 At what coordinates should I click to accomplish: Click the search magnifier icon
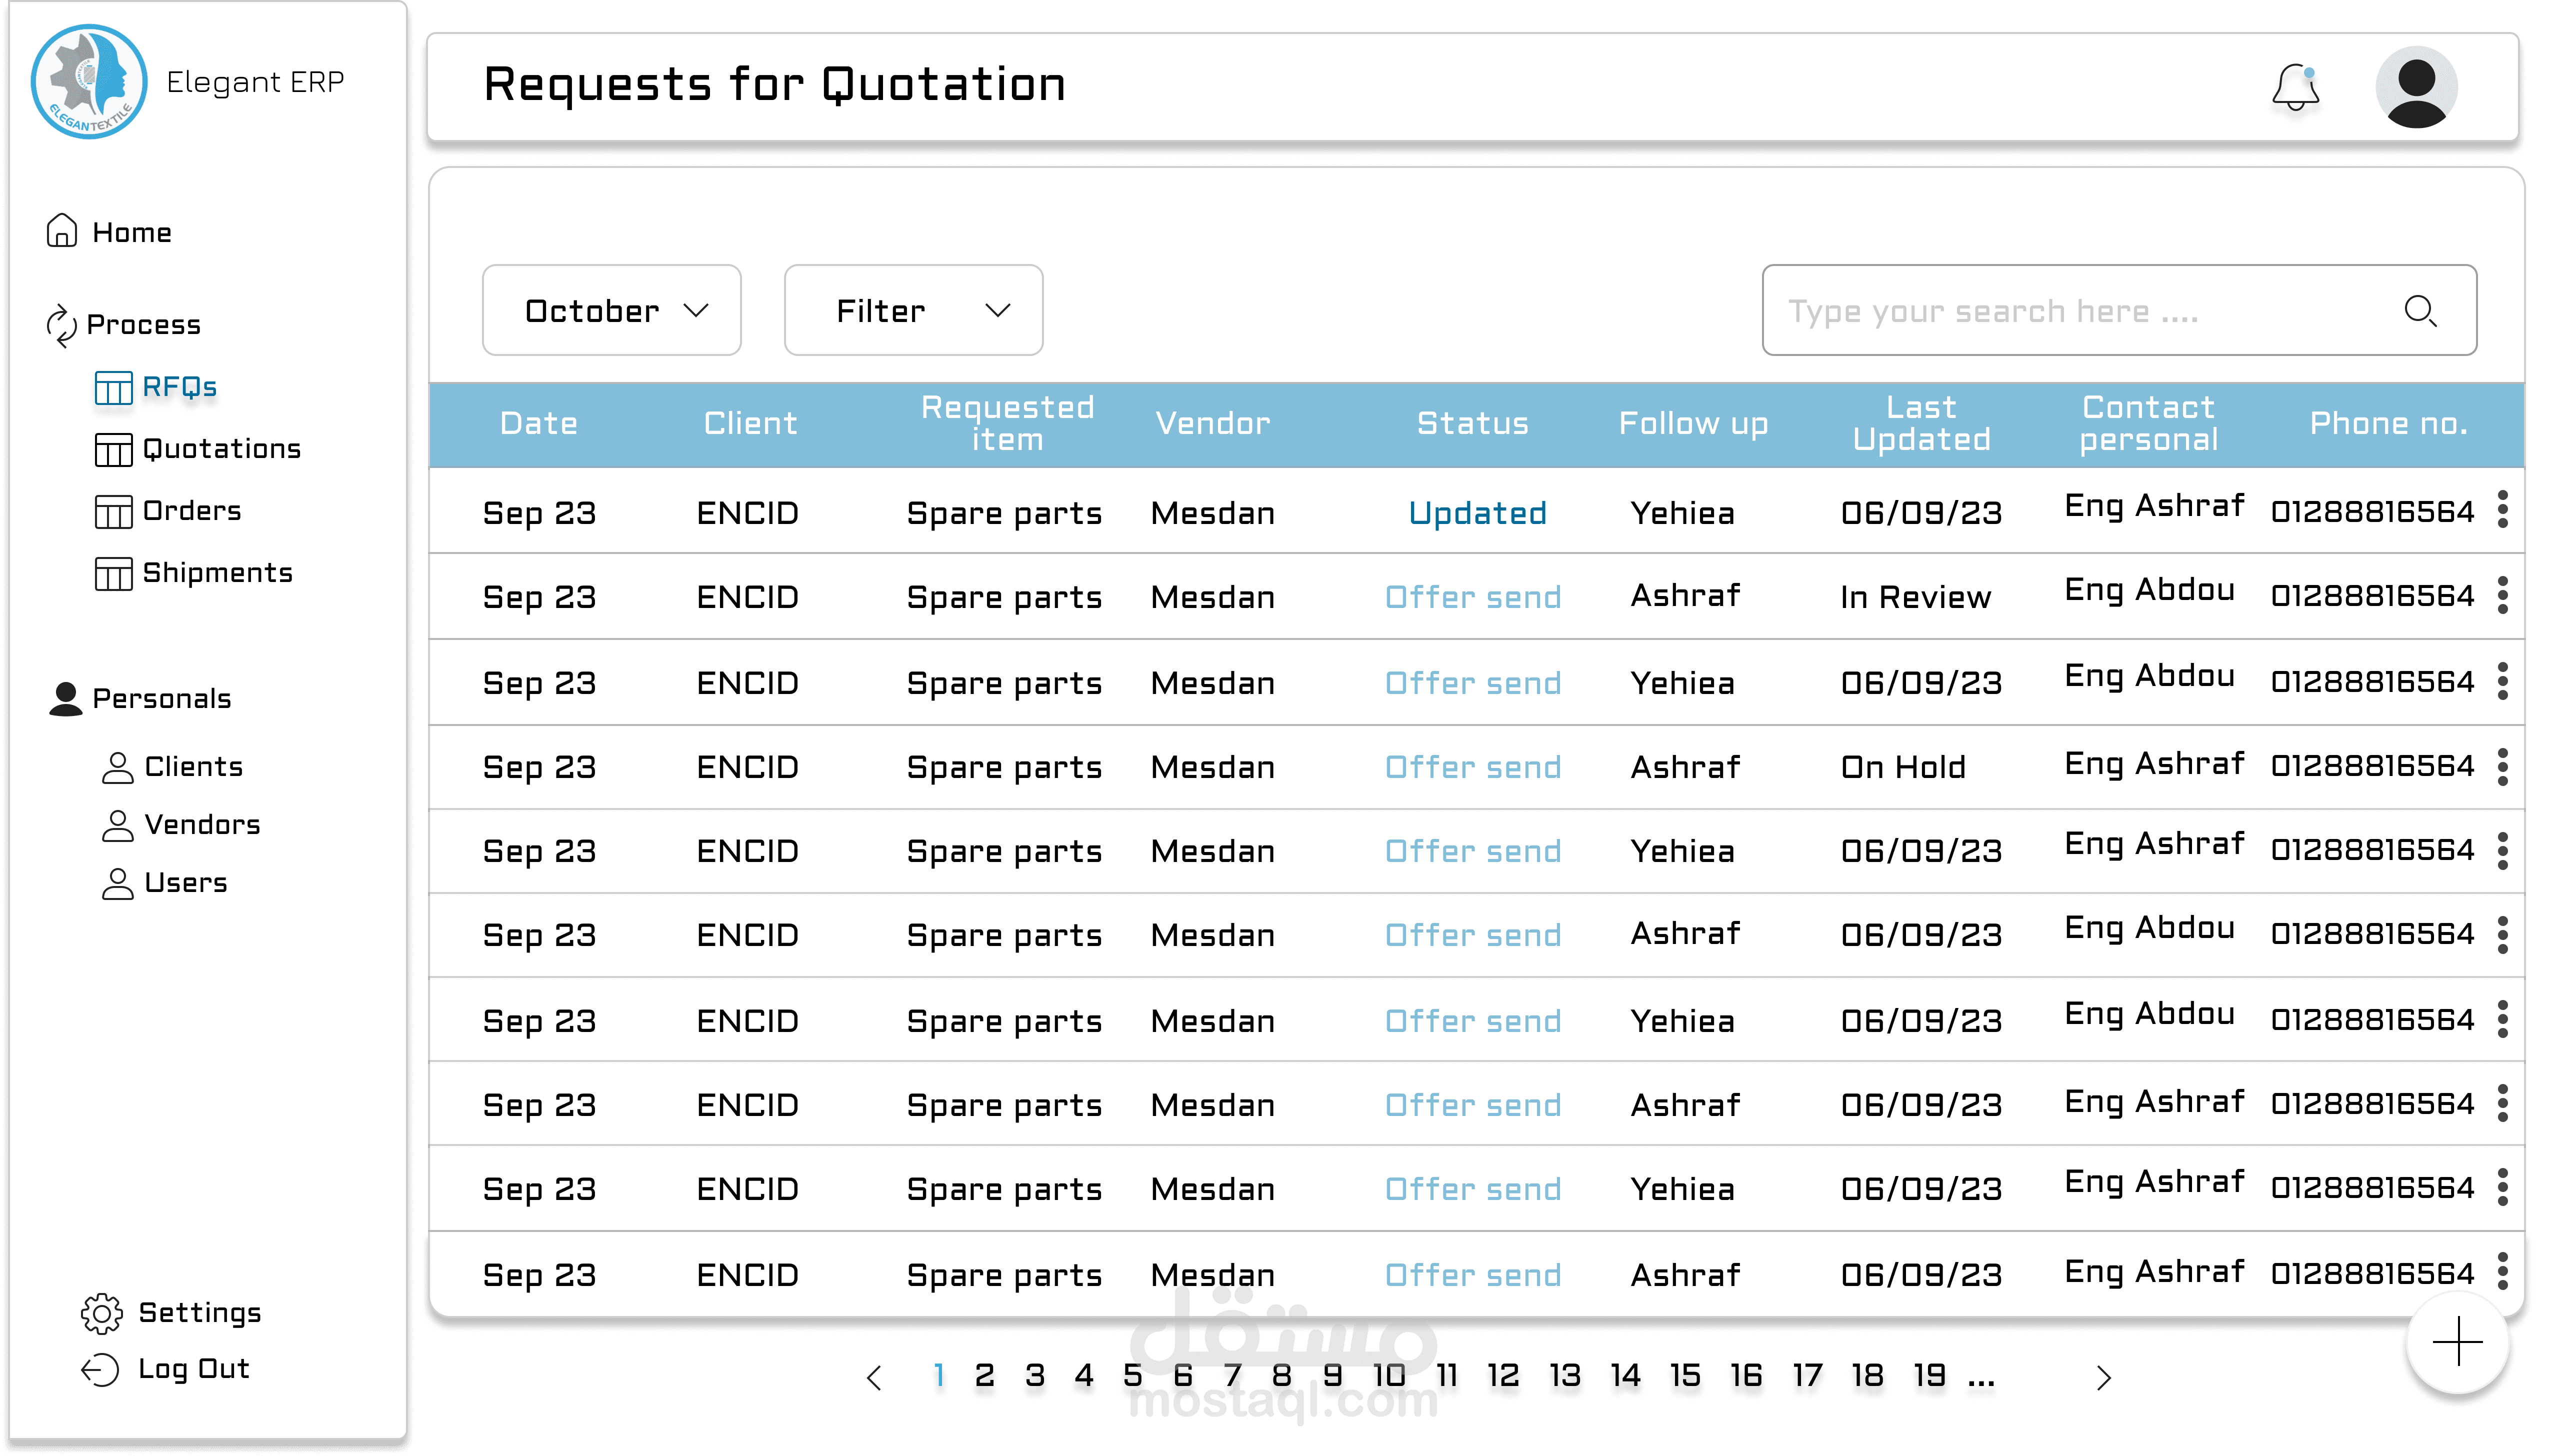point(2419,311)
